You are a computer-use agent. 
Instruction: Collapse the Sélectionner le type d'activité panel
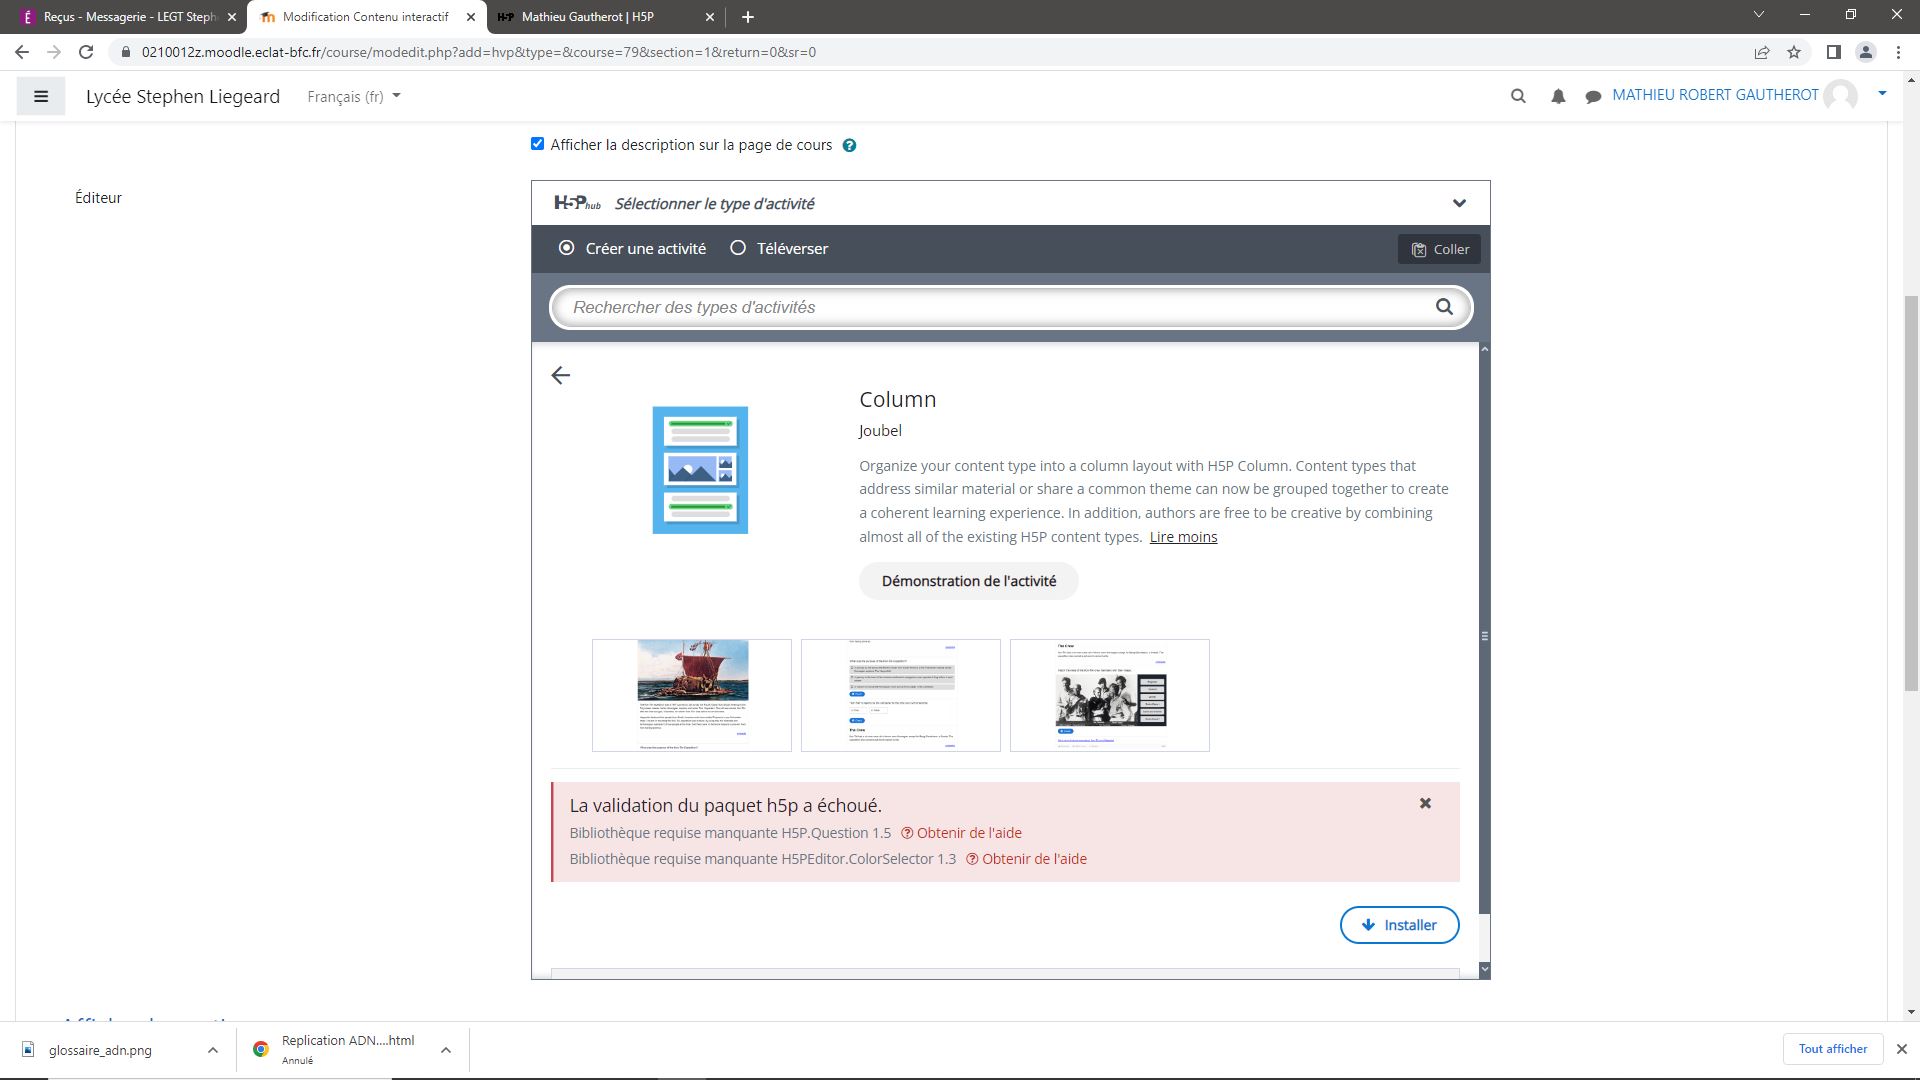[1459, 203]
